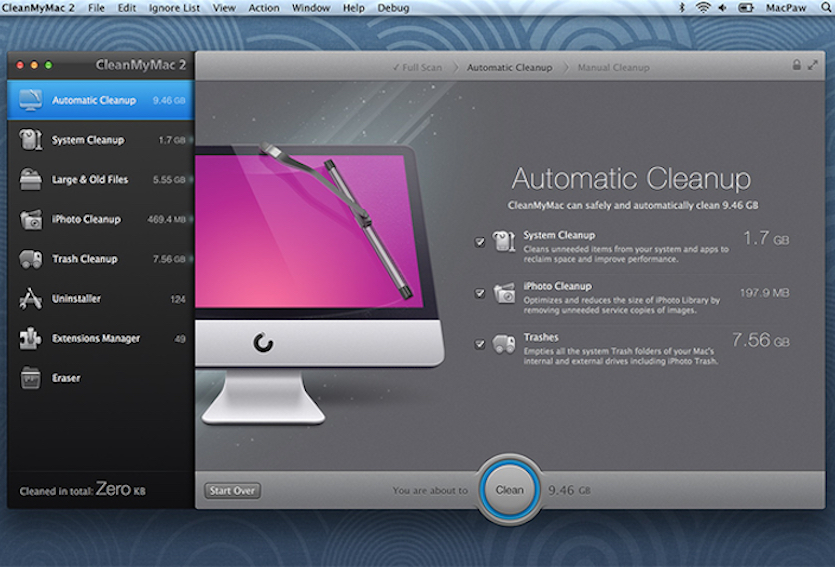
Task: Go to the Full Scan step
Action: [418, 68]
